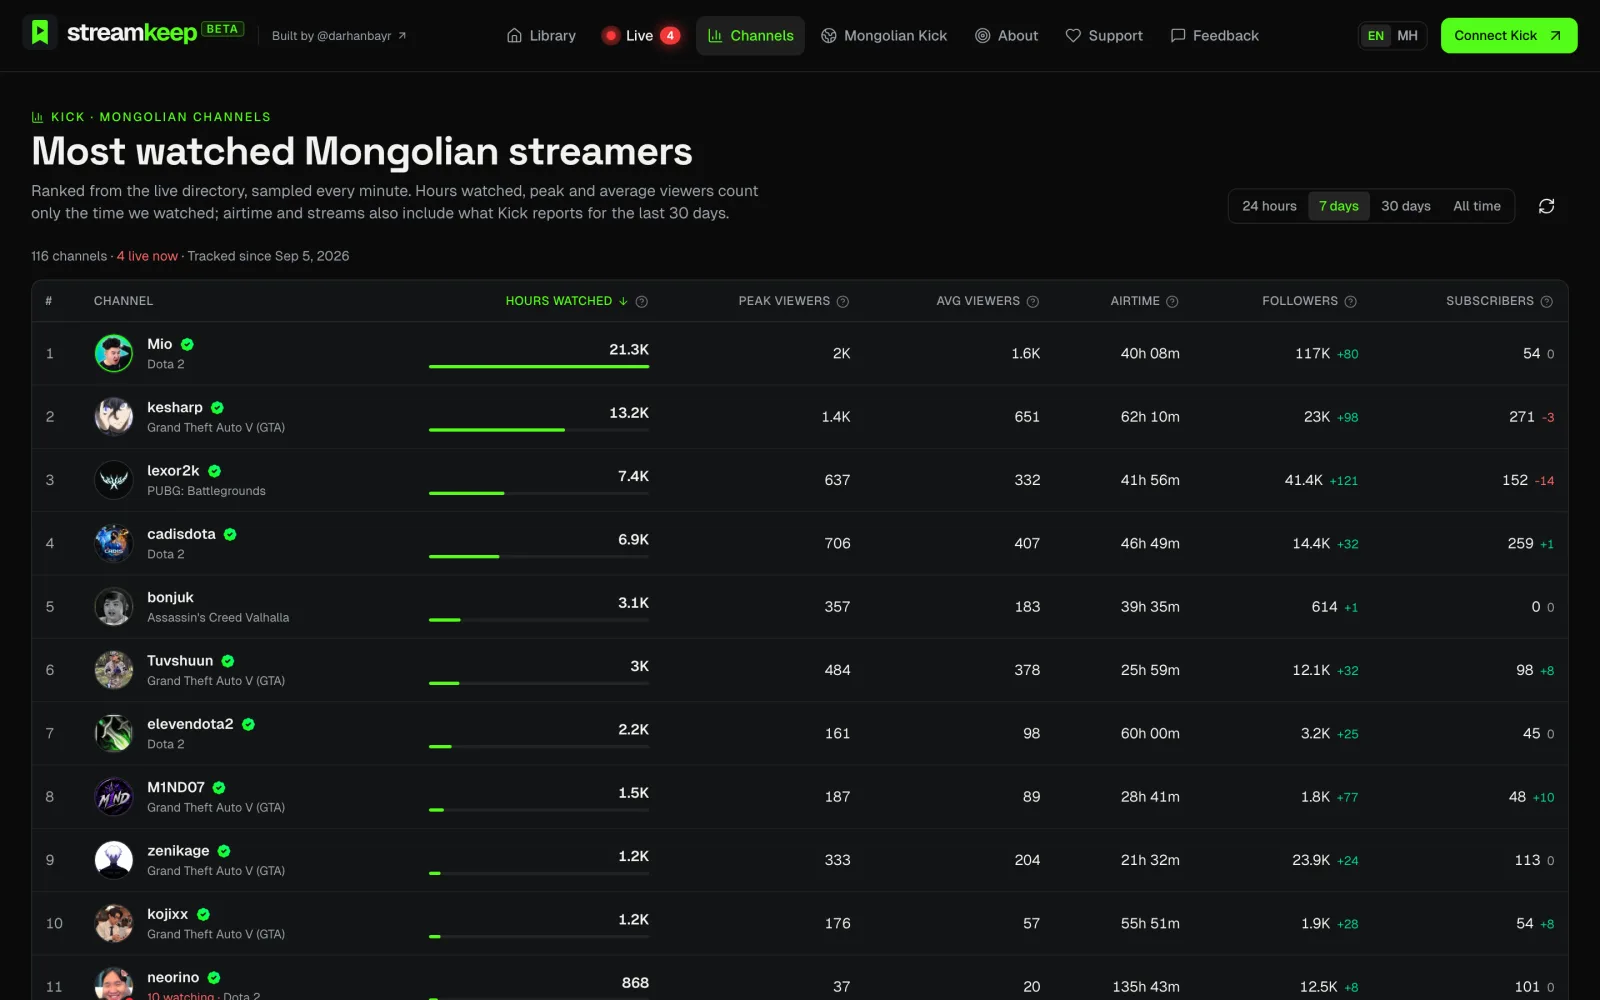Click the streamkeep bookmark logo icon
Image resolution: width=1600 pixels, height=1000 pixels.
pos(40,33)
